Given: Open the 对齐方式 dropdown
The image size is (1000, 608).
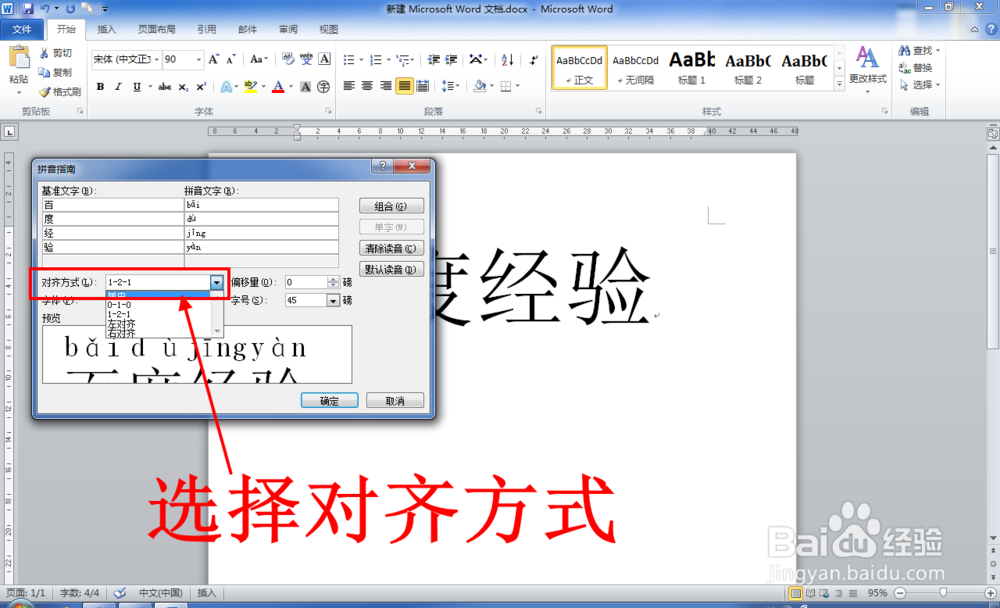Looking at the screenshot, I should click(x=217, y=283).
